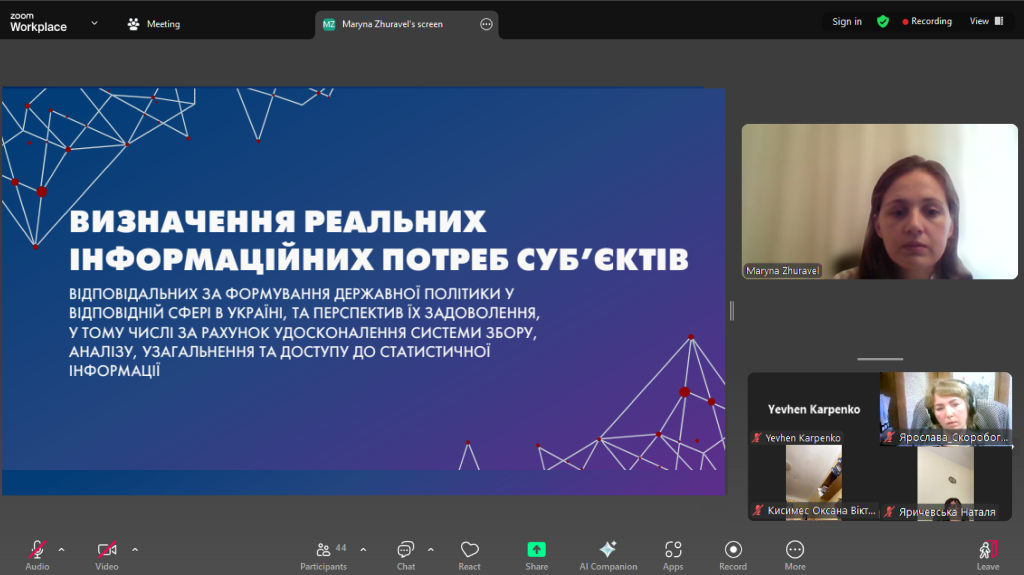Click the Zoom Workplace logo

pos(39,22)
